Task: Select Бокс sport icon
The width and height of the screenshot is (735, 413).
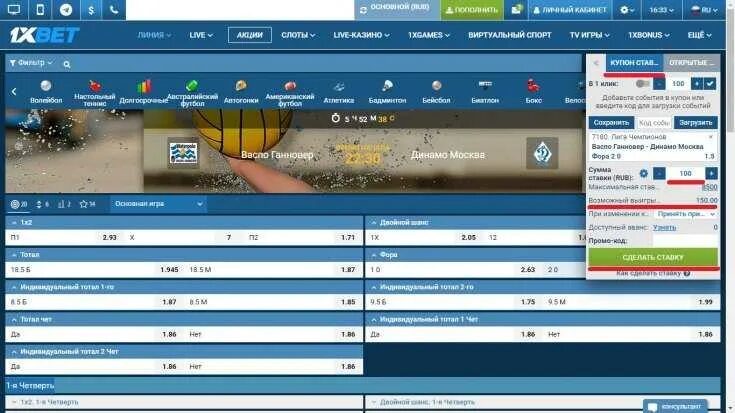Action: [533, 91]
